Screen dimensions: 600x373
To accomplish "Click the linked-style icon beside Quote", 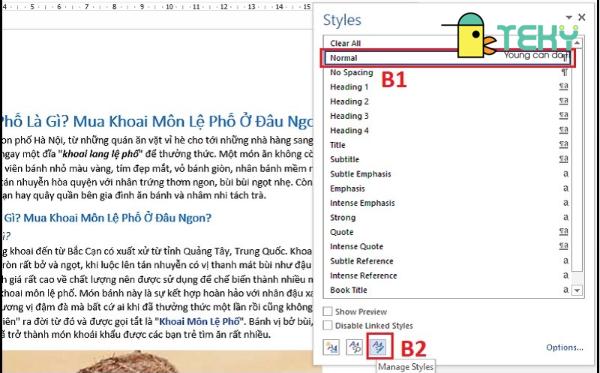I will pyautogui.click(x=564, y=231).
